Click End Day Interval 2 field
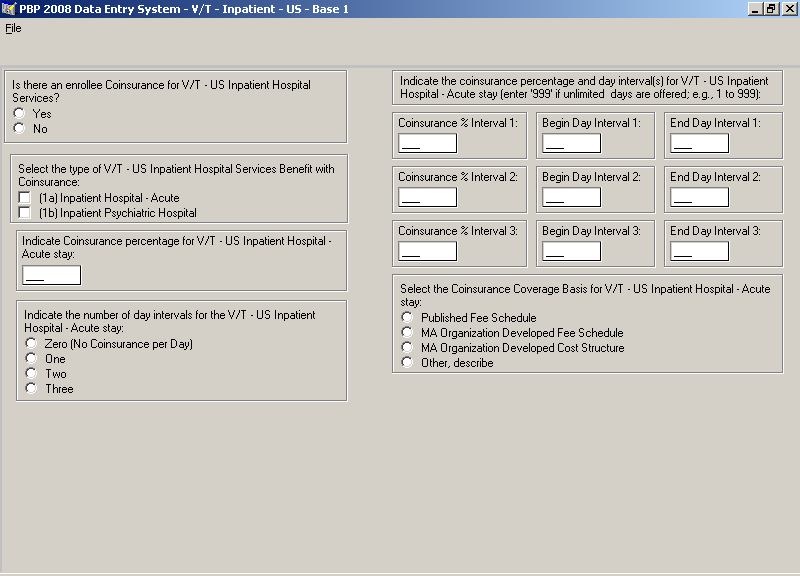This screenshot has width=800, height=576. [699, 197]
